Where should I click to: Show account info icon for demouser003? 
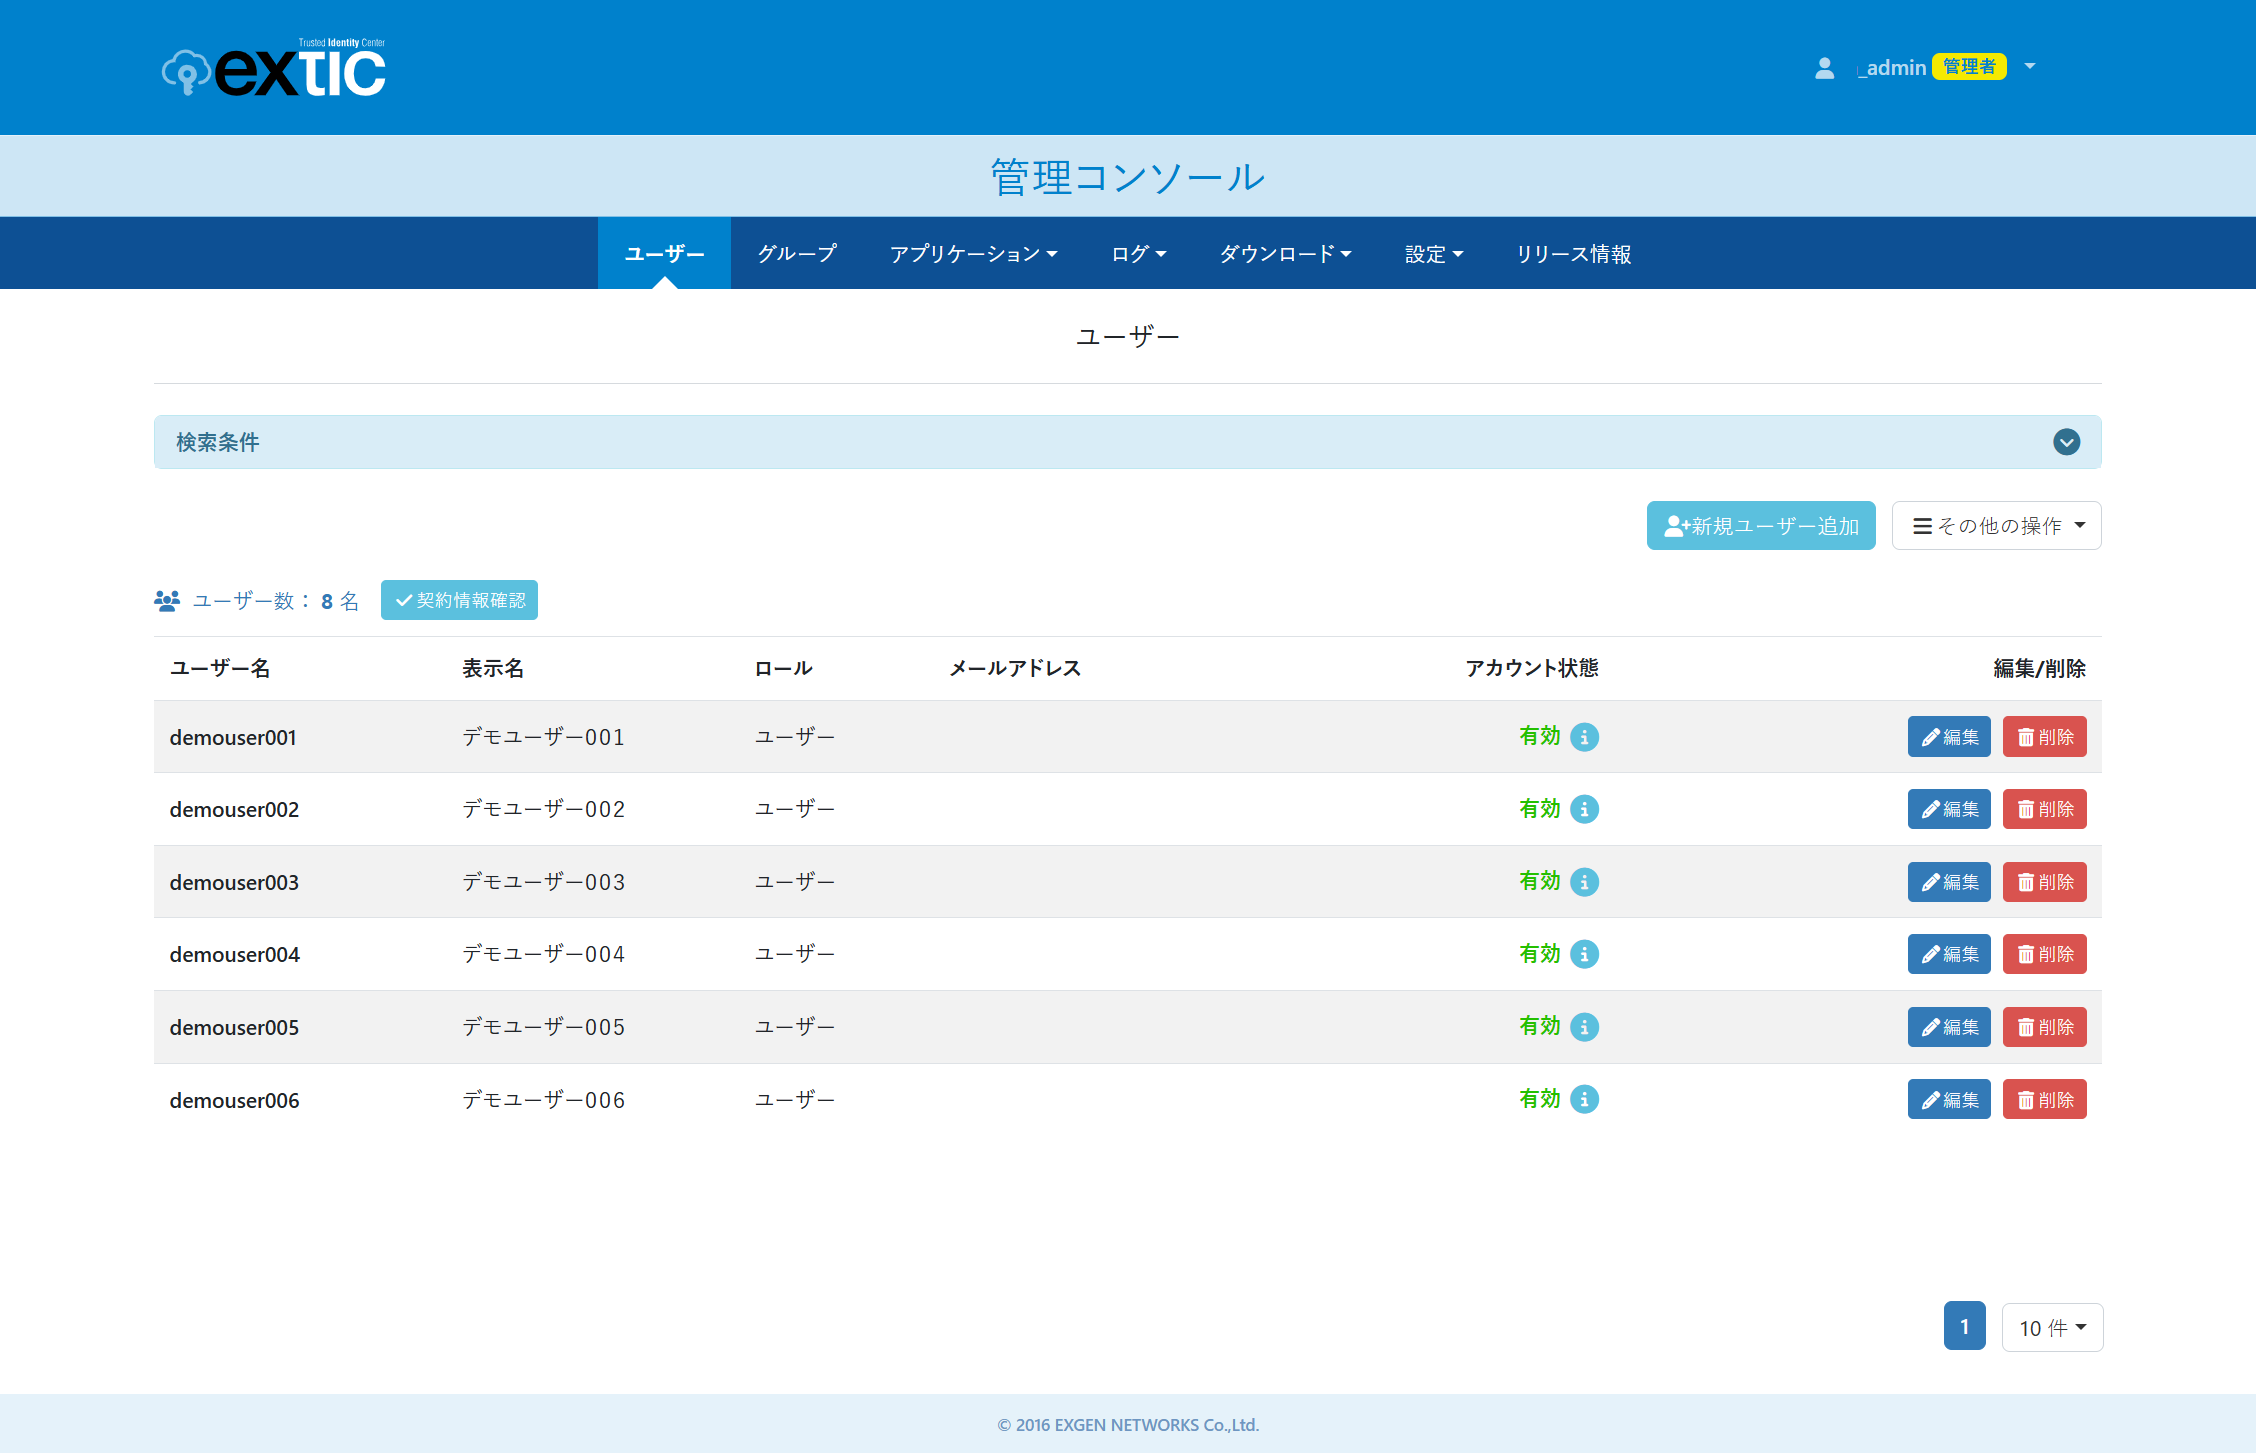pyautogui.click(x=1584, y=882)
